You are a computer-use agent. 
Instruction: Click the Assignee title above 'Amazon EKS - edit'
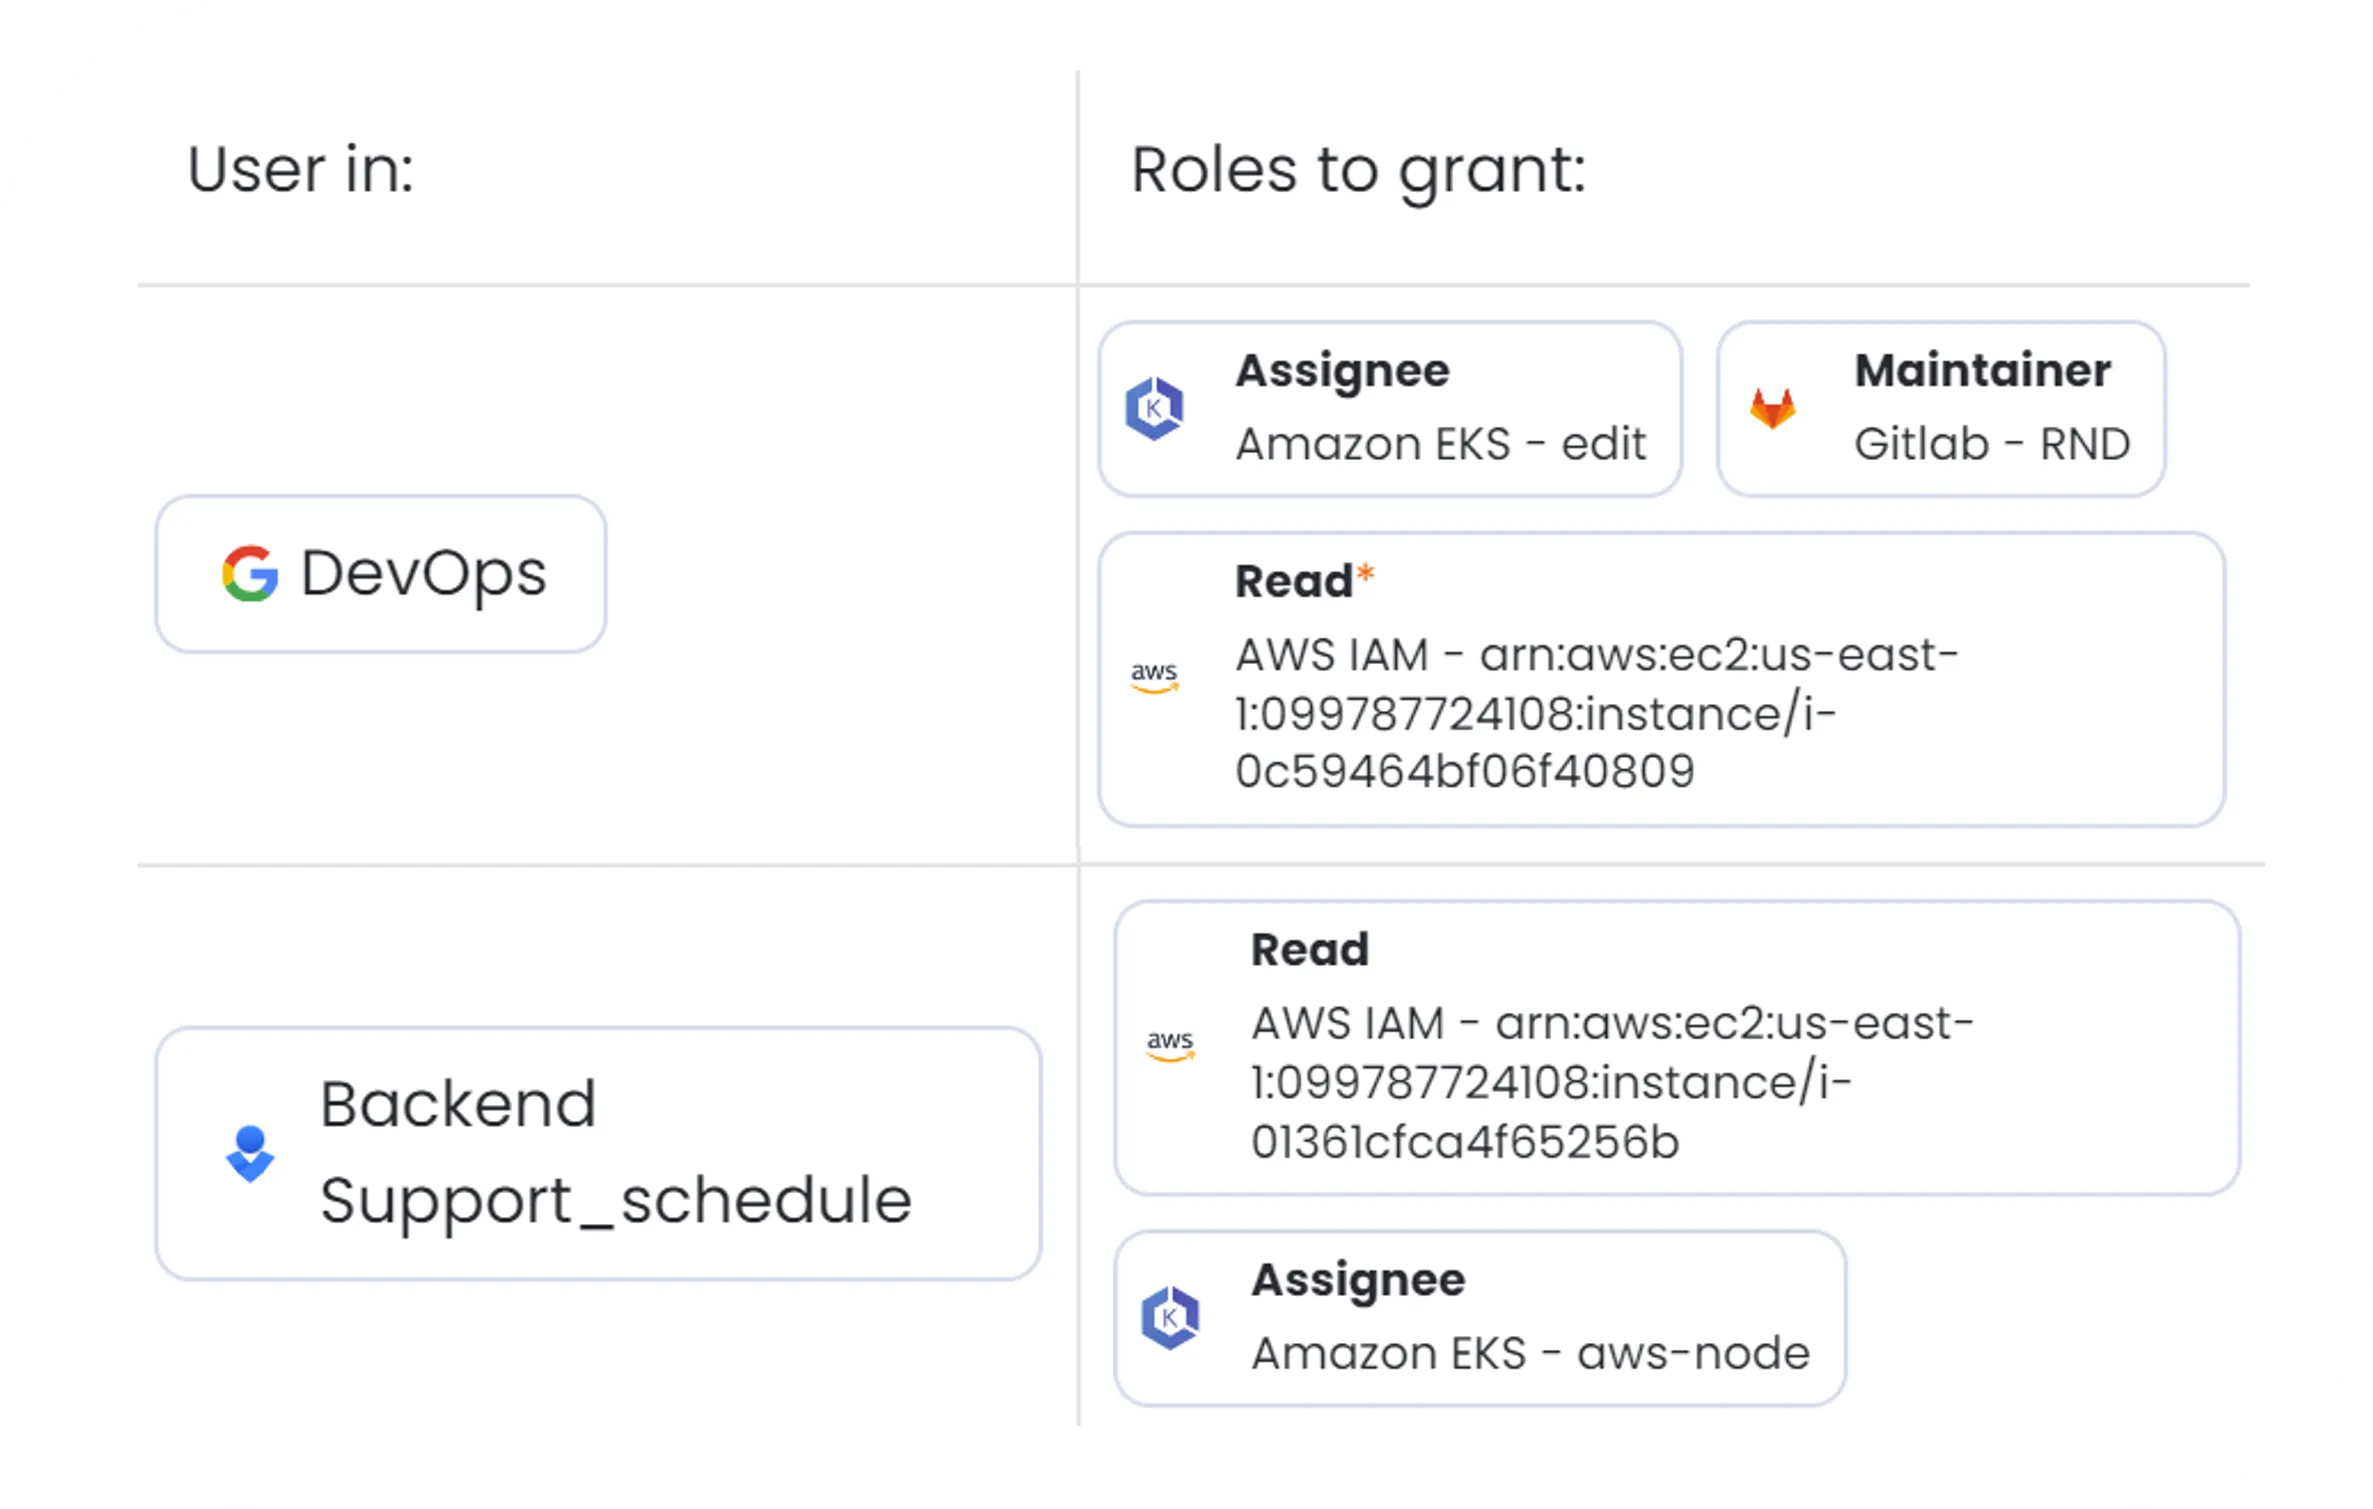[1342, 371]
